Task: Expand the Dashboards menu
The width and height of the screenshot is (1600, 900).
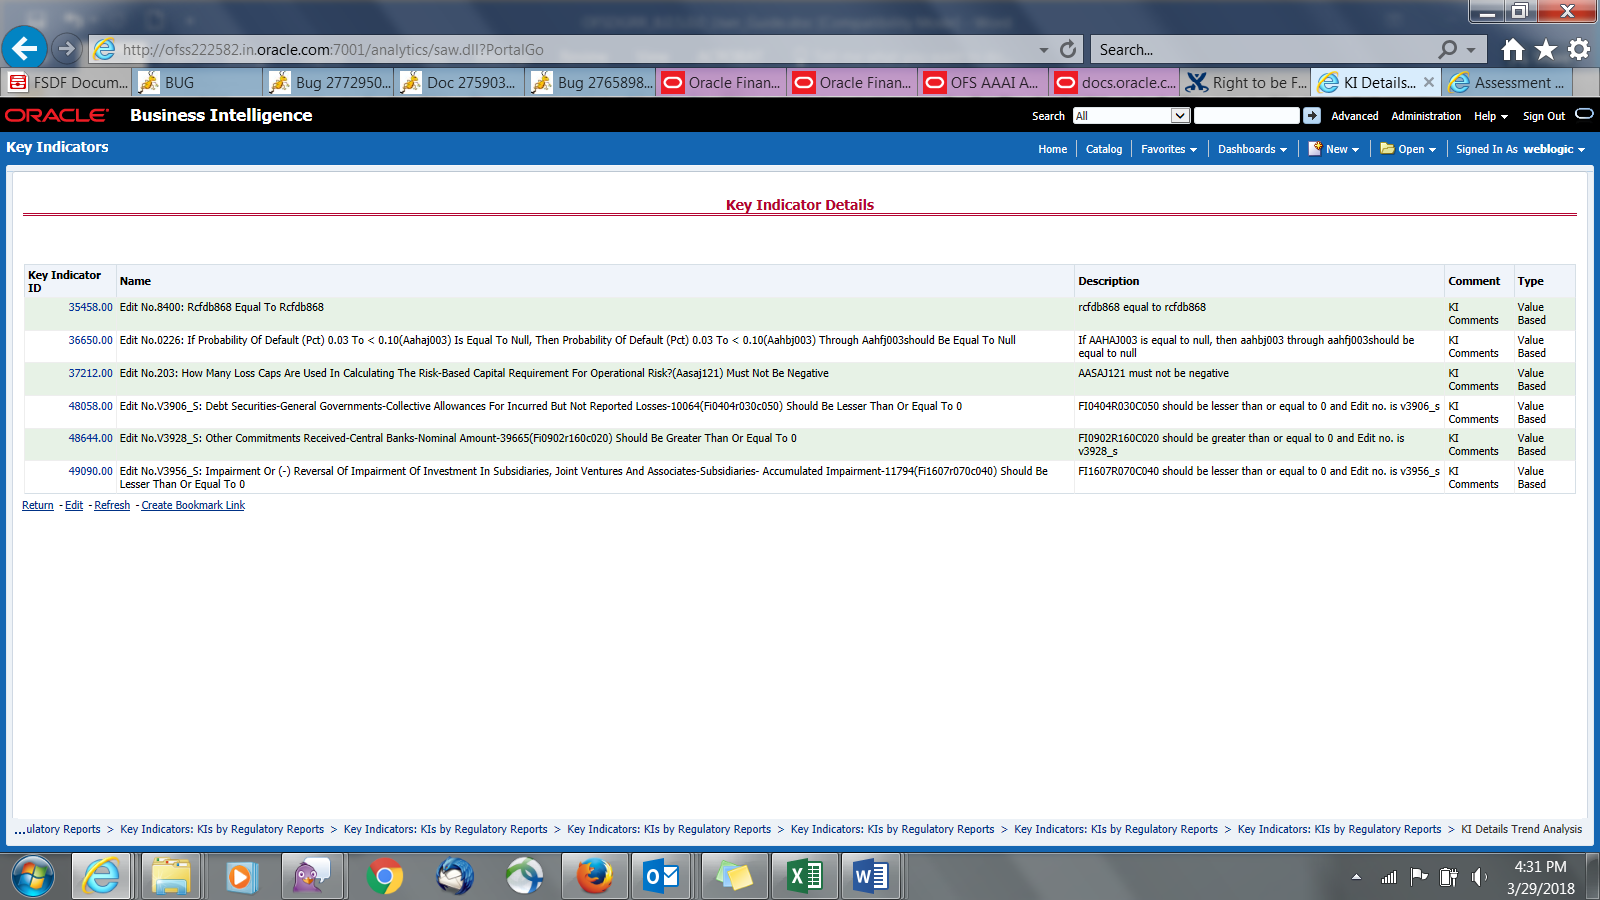Action: [x=1252, y=149]
